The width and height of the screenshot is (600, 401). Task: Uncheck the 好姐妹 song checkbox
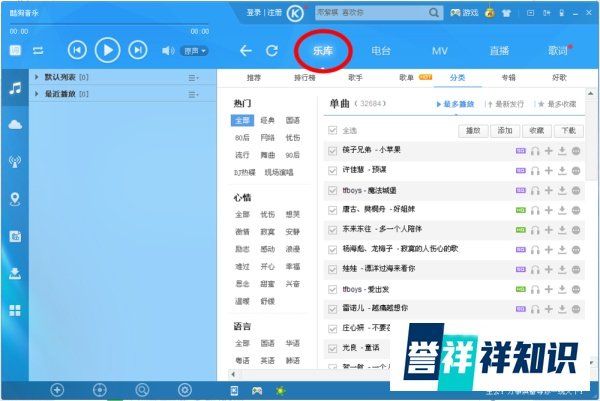[x=332, y=210]
